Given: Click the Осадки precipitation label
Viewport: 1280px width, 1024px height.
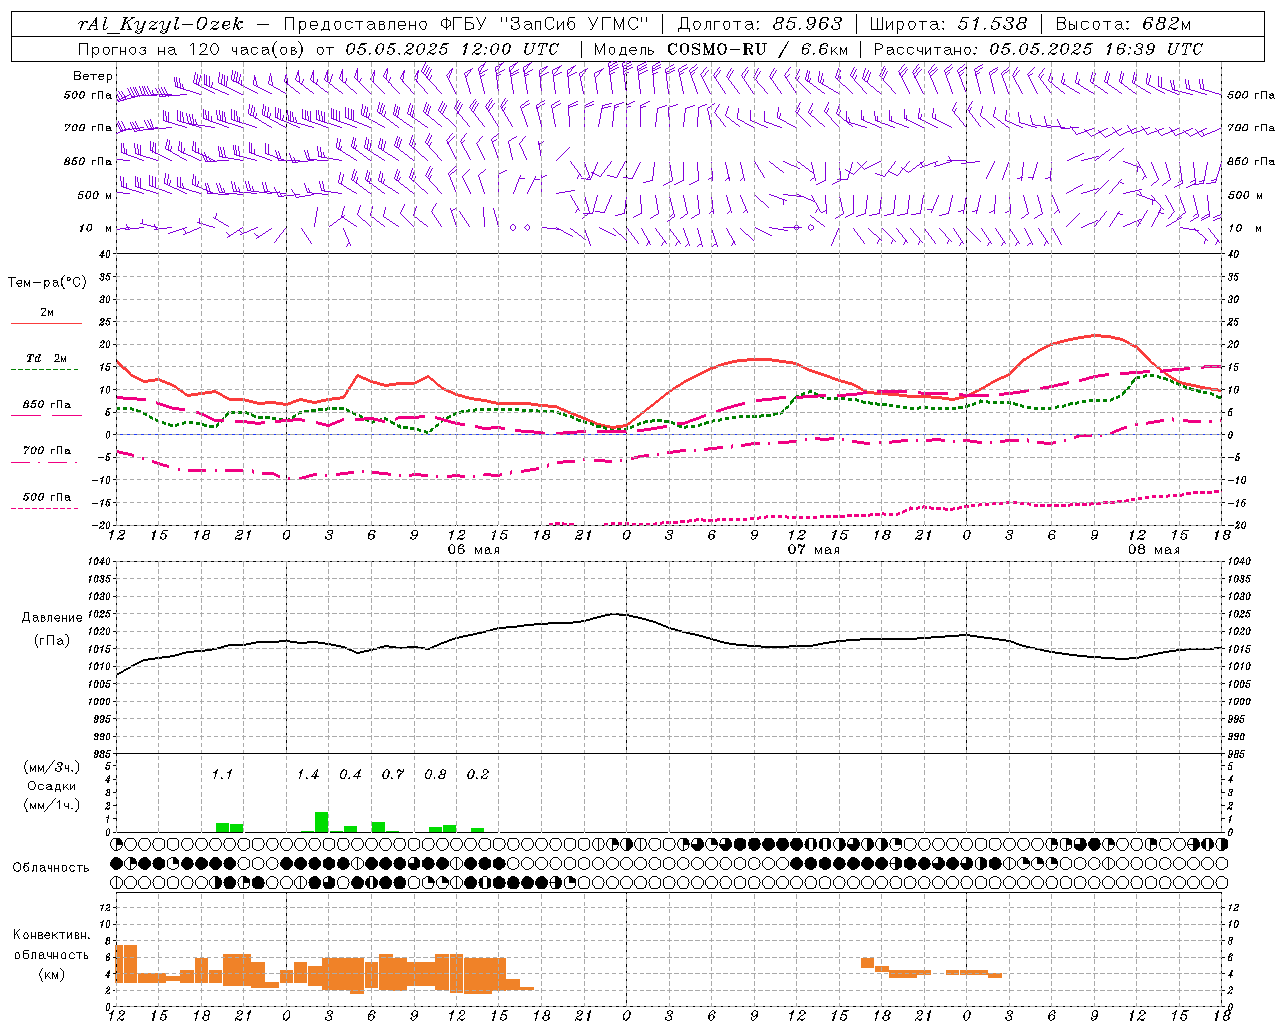Looking at the screenshot, I should click(51, 786).
